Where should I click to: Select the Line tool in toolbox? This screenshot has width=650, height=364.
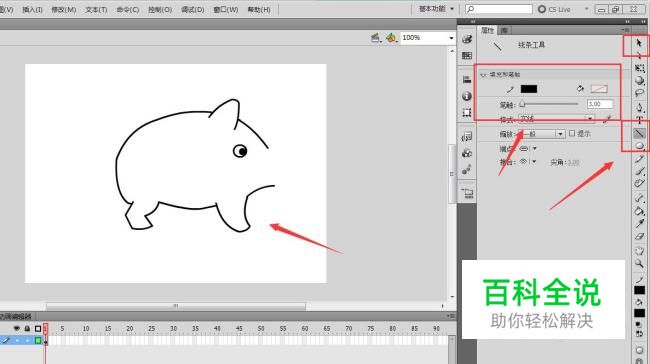point(639,133)
